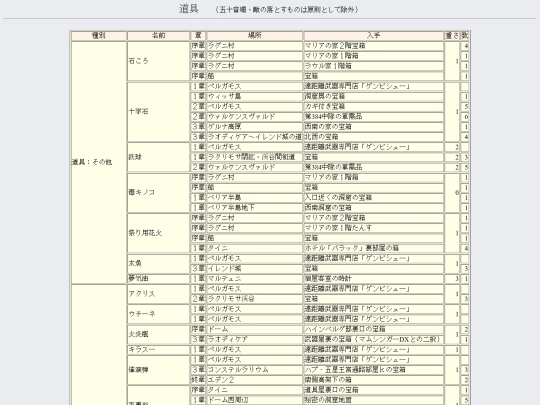Select the '毒キノコ' item name cell
The image size is (540, 405).
[158, 193]
